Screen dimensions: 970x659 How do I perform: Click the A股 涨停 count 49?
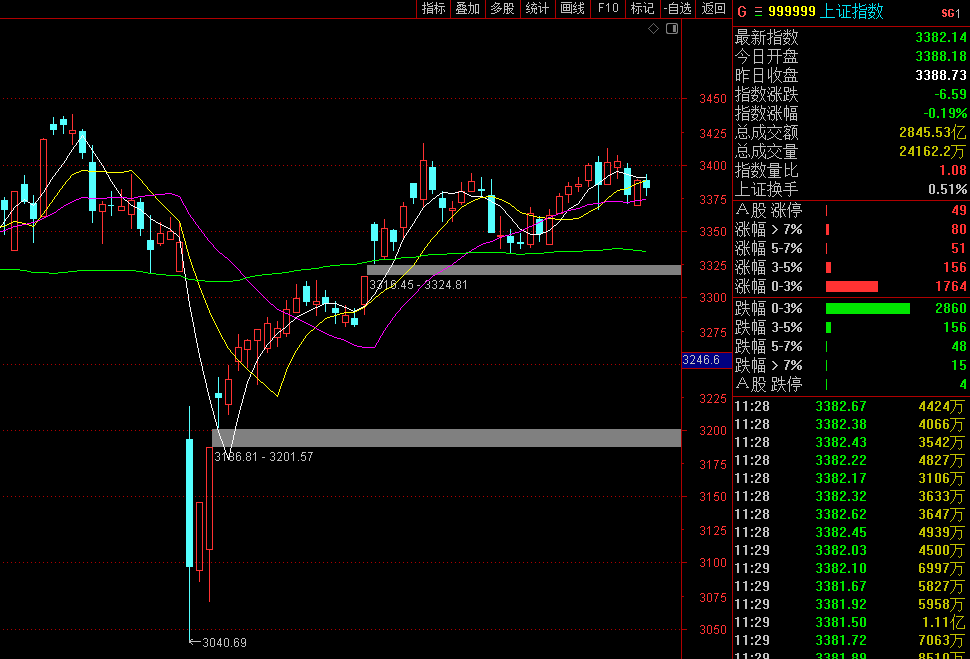click(x=959, y=210)
